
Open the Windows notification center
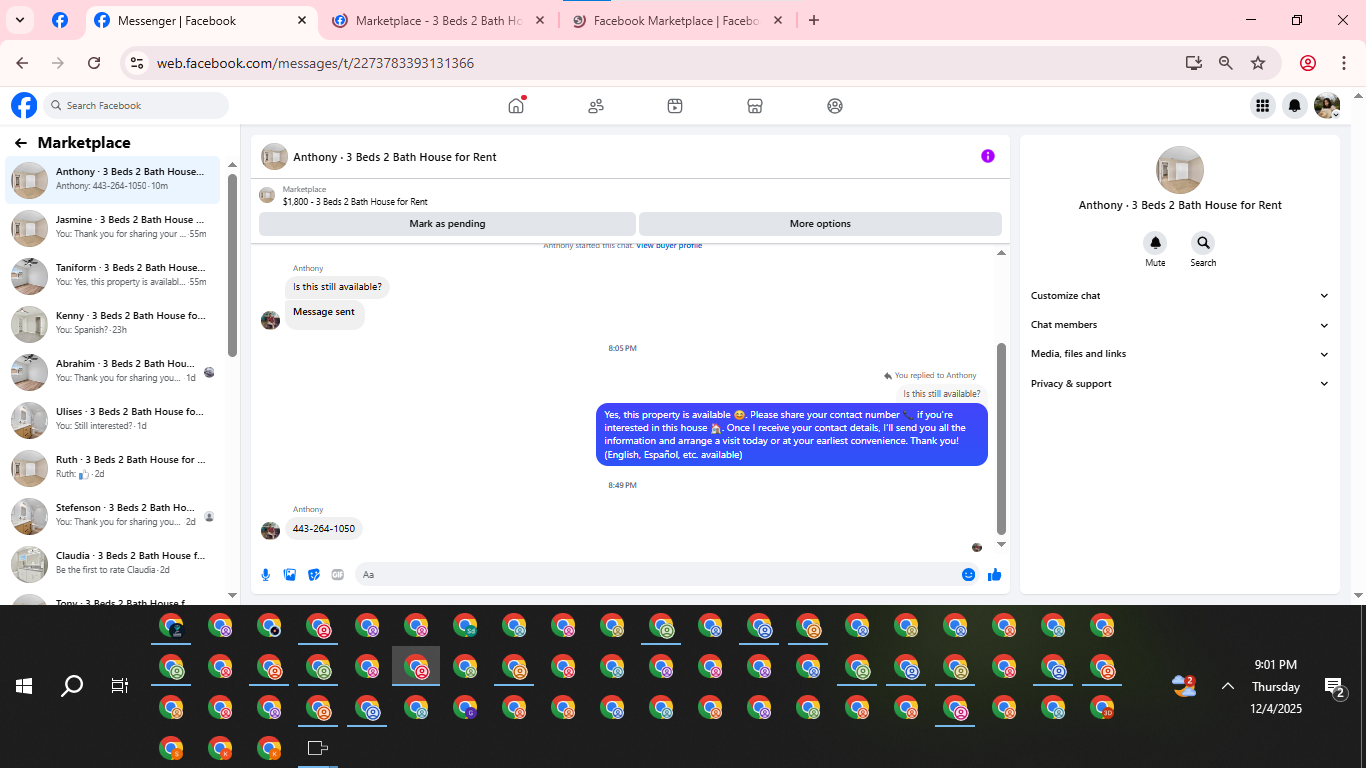1336,687
